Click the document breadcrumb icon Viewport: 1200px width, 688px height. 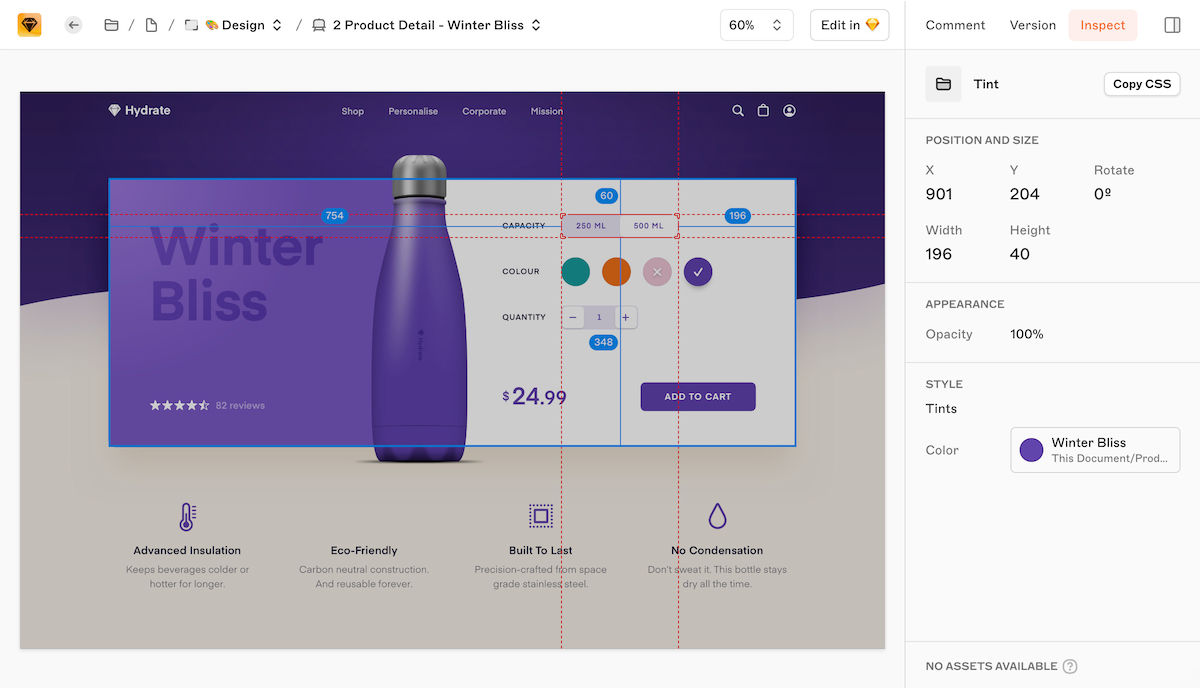151,25
